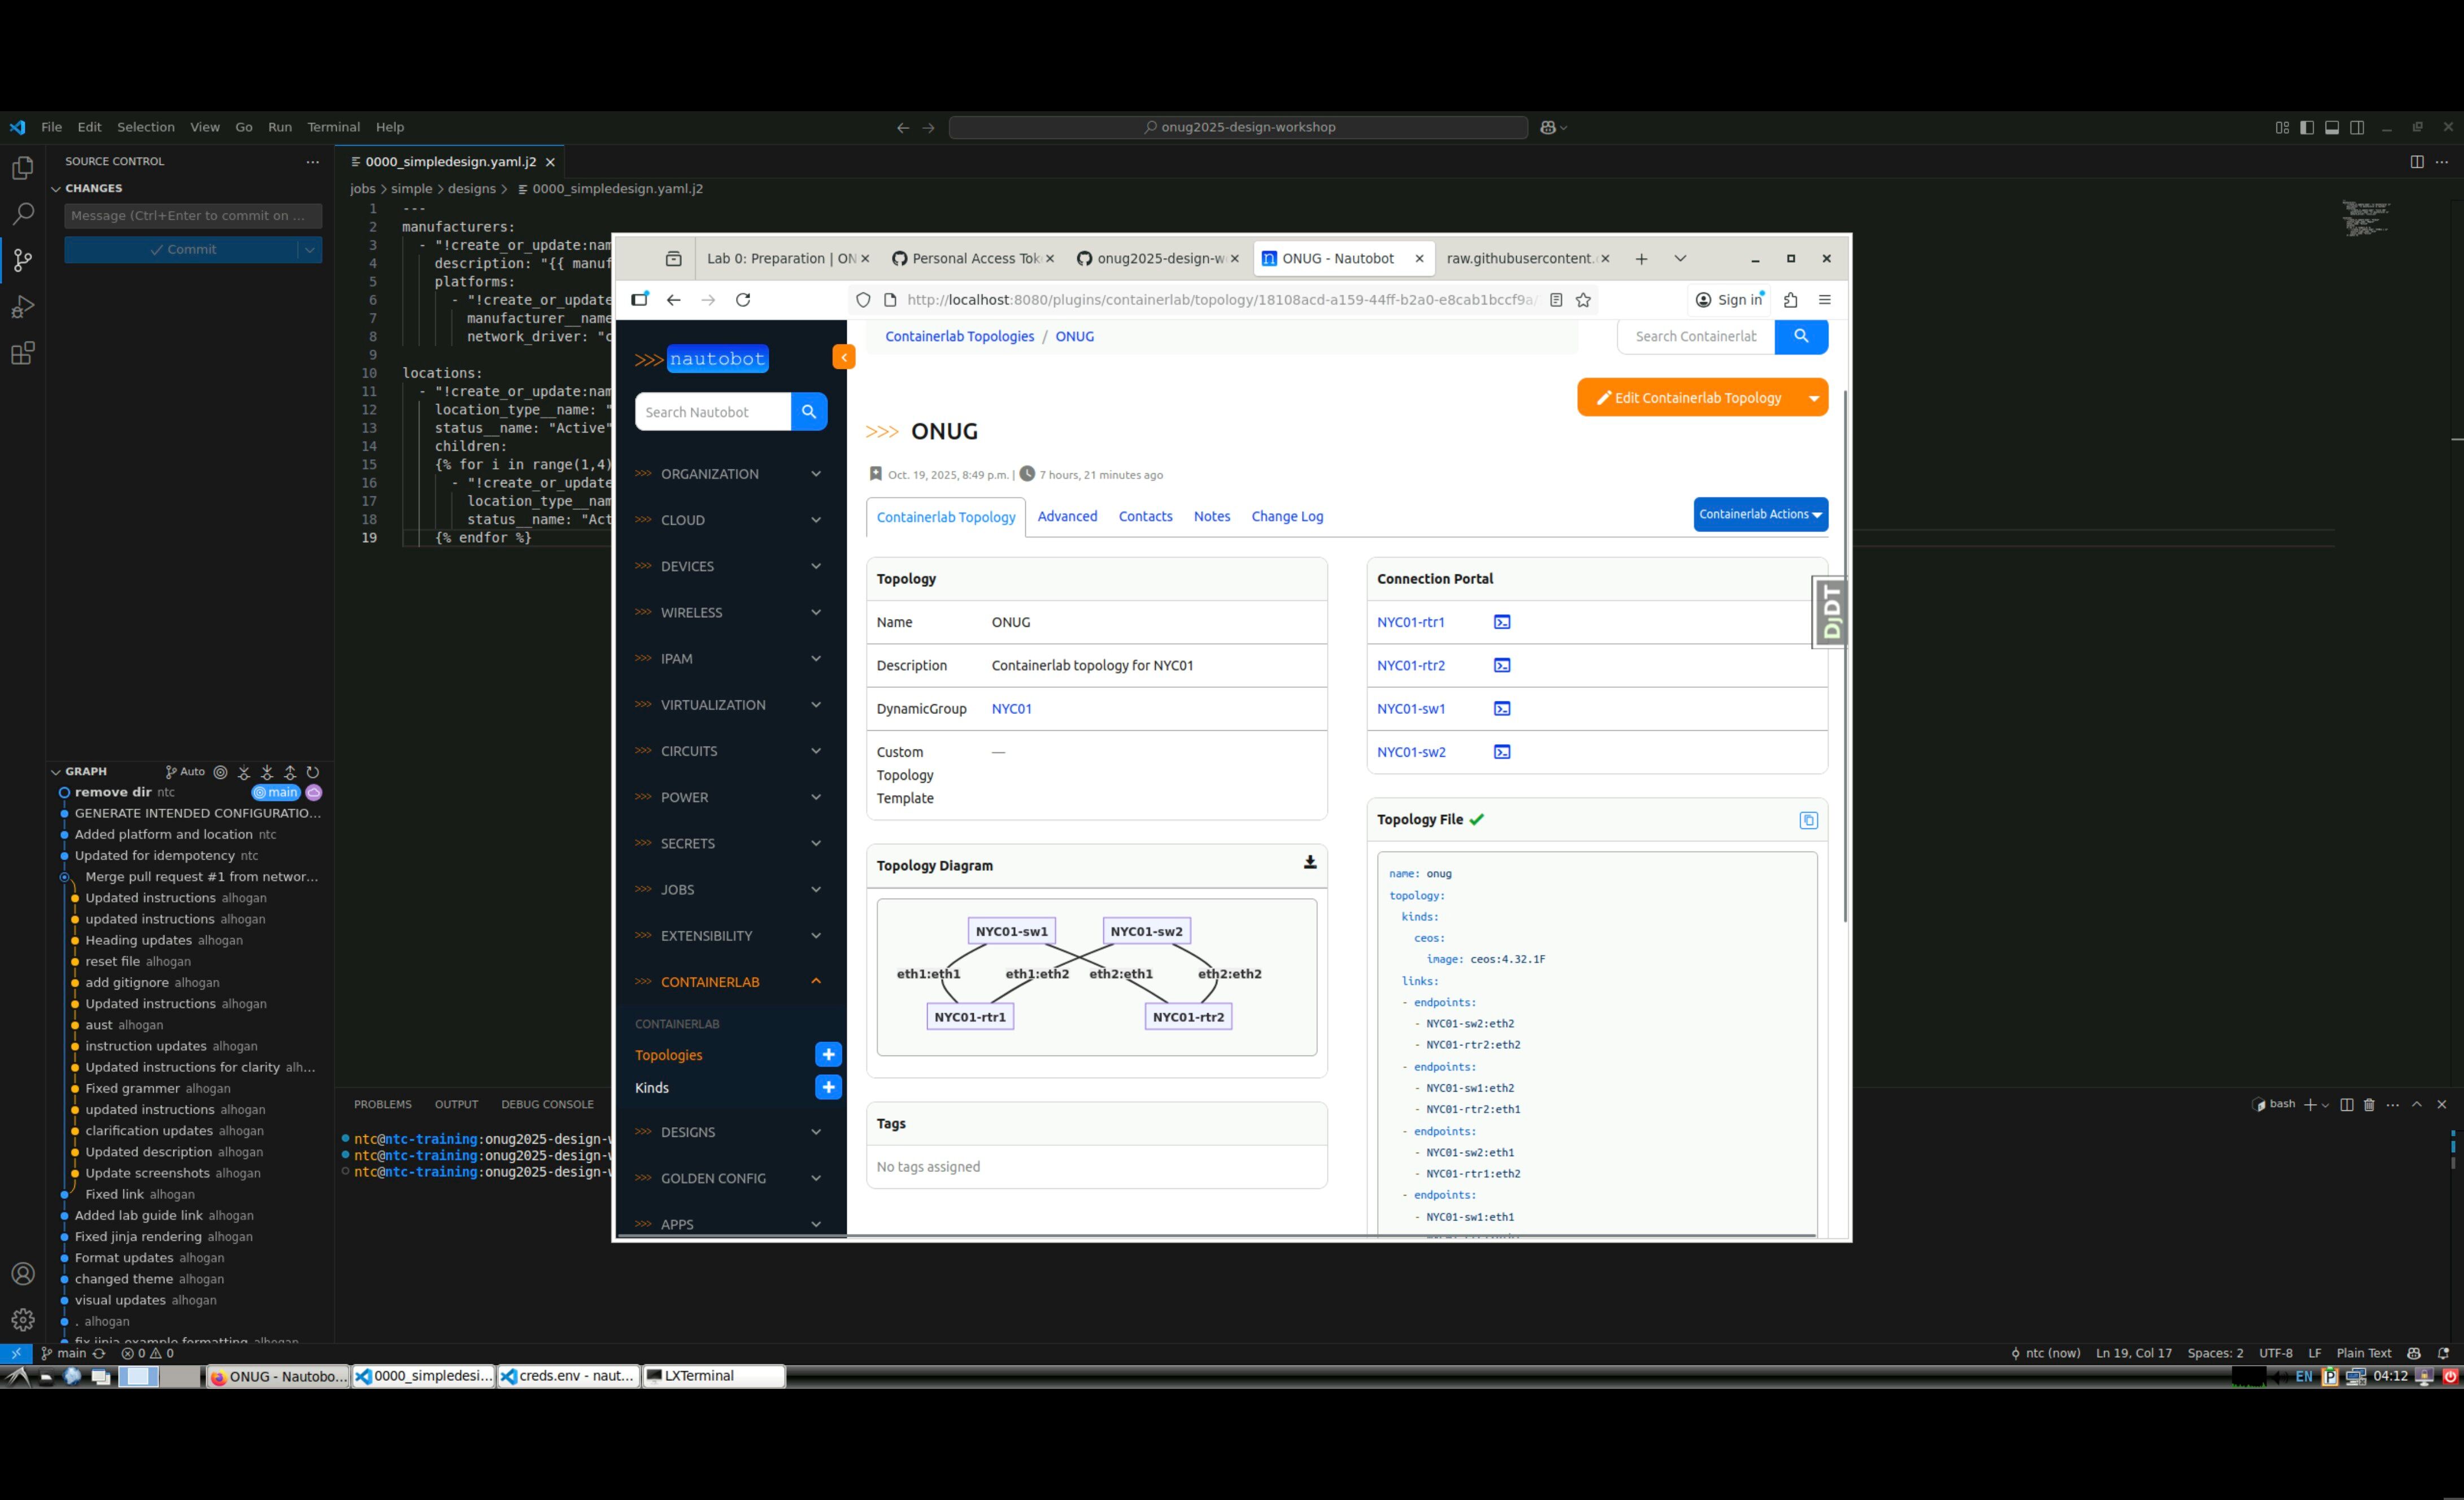Image resolution: width=2464 pixels, height=1500 pixels.
Task: Toggle the Django debug toolbar DJDT handle
Action: point(1831,612)
